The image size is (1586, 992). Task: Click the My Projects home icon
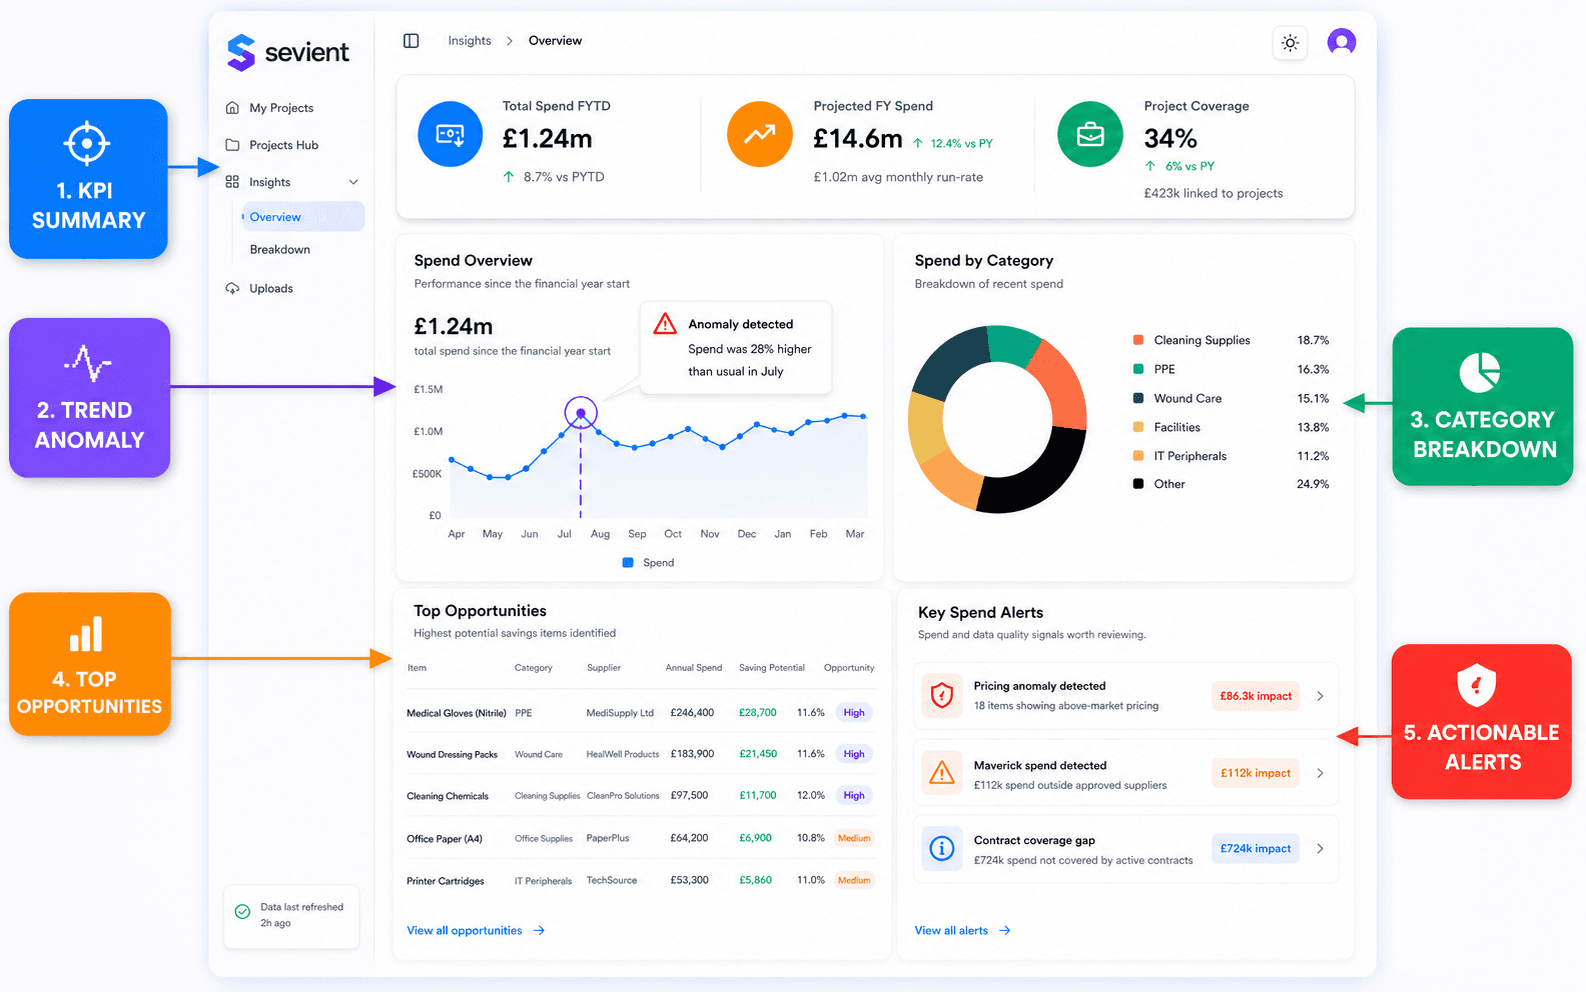(232, 108)
